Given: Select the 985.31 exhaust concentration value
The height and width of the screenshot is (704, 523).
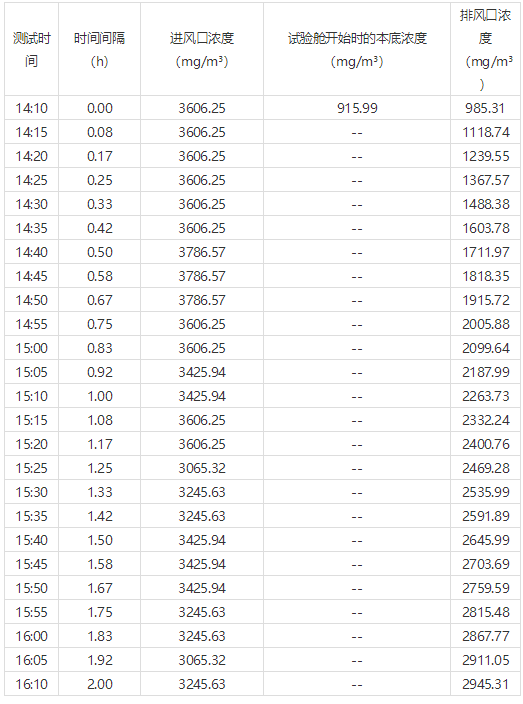Looking at the screenshot, I should click(485, 108).
